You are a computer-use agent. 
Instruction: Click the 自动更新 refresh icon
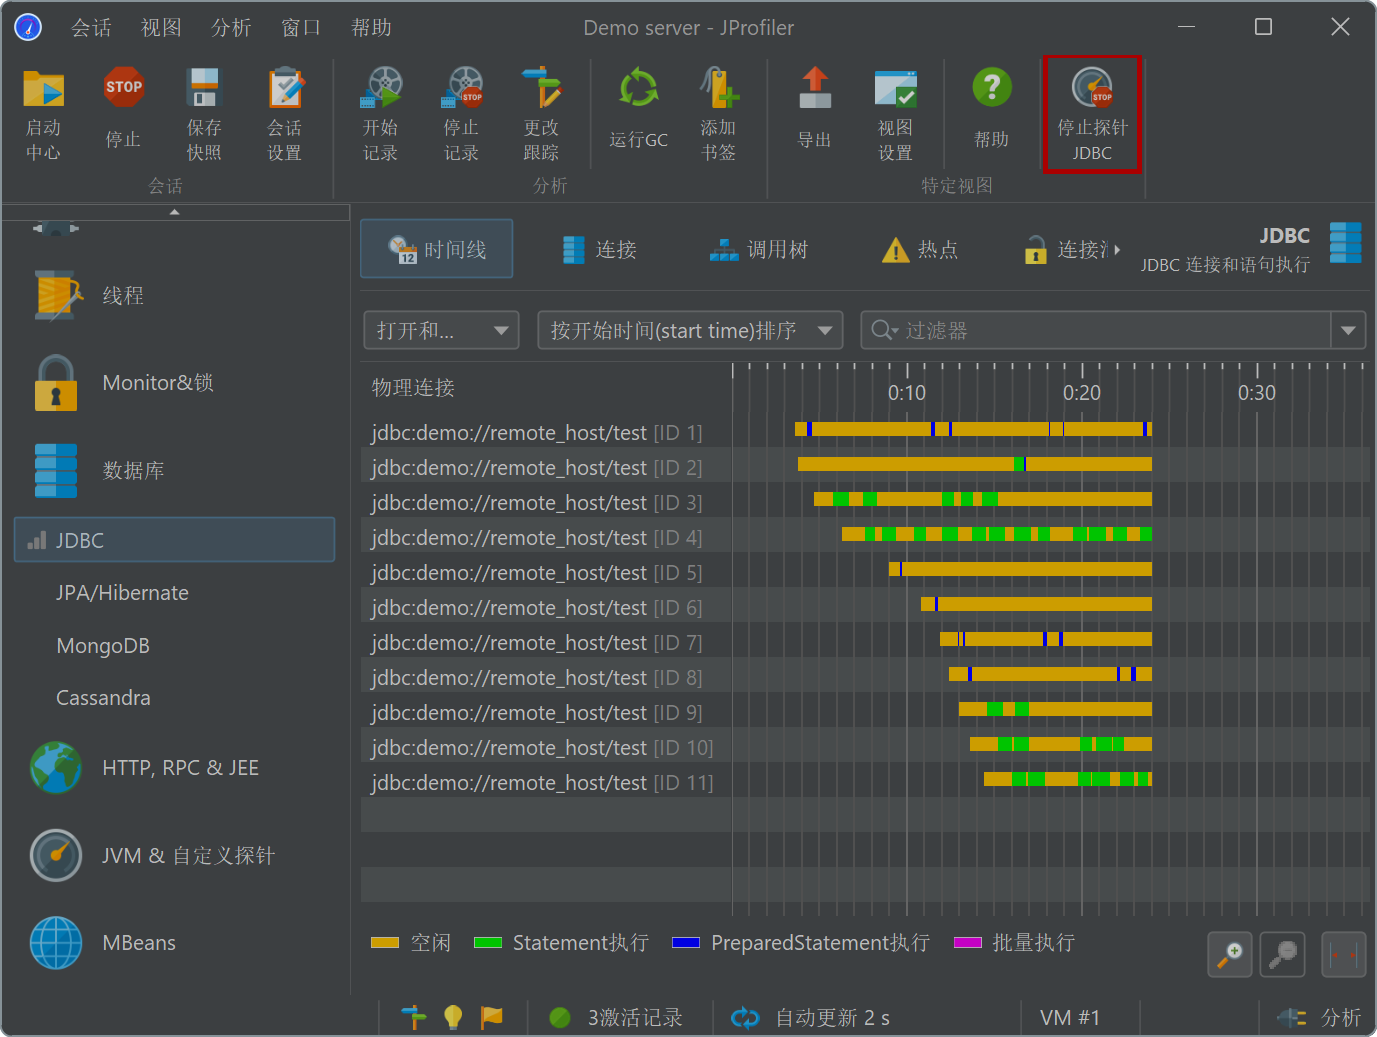coord(745,1018)
